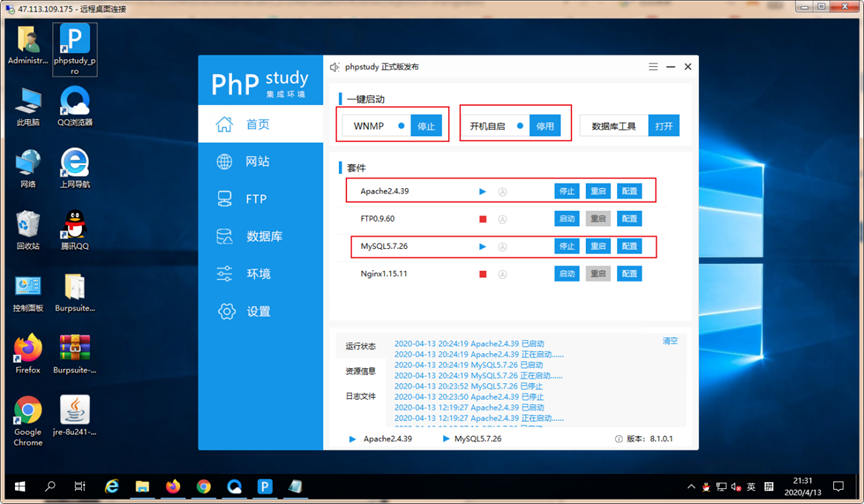
Task: Open the 设置 settings section
Action: click(x=260, y=311)
